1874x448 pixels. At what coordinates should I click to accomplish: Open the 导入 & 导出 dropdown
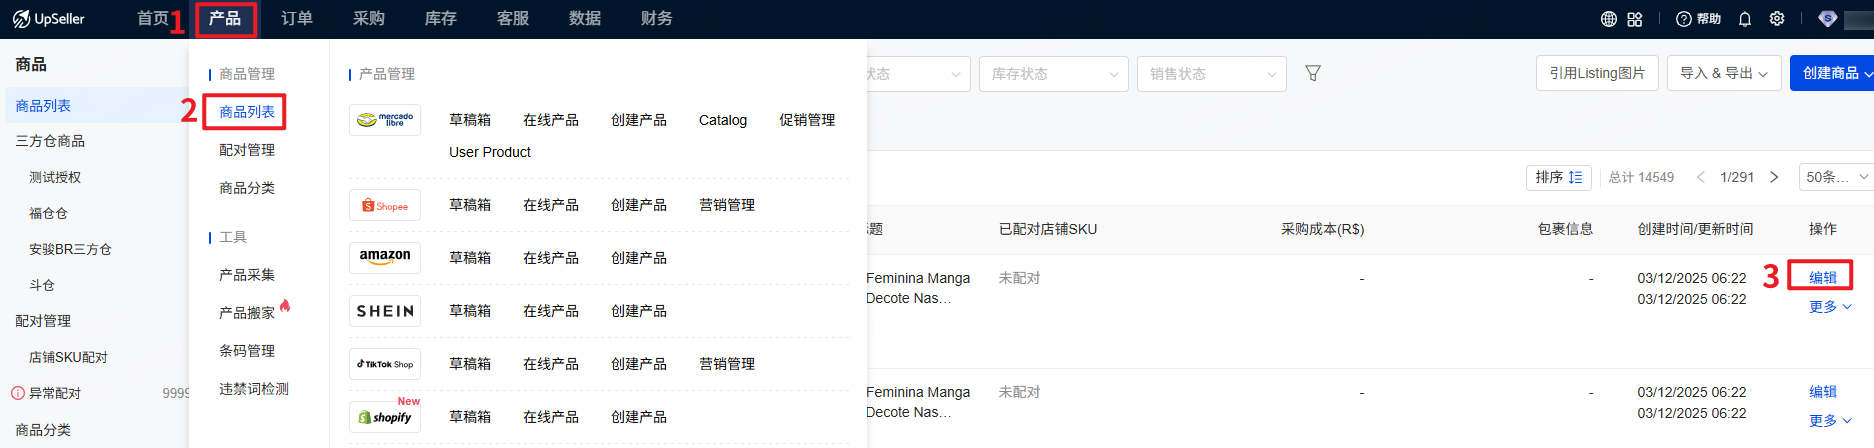pos(1723,73)
